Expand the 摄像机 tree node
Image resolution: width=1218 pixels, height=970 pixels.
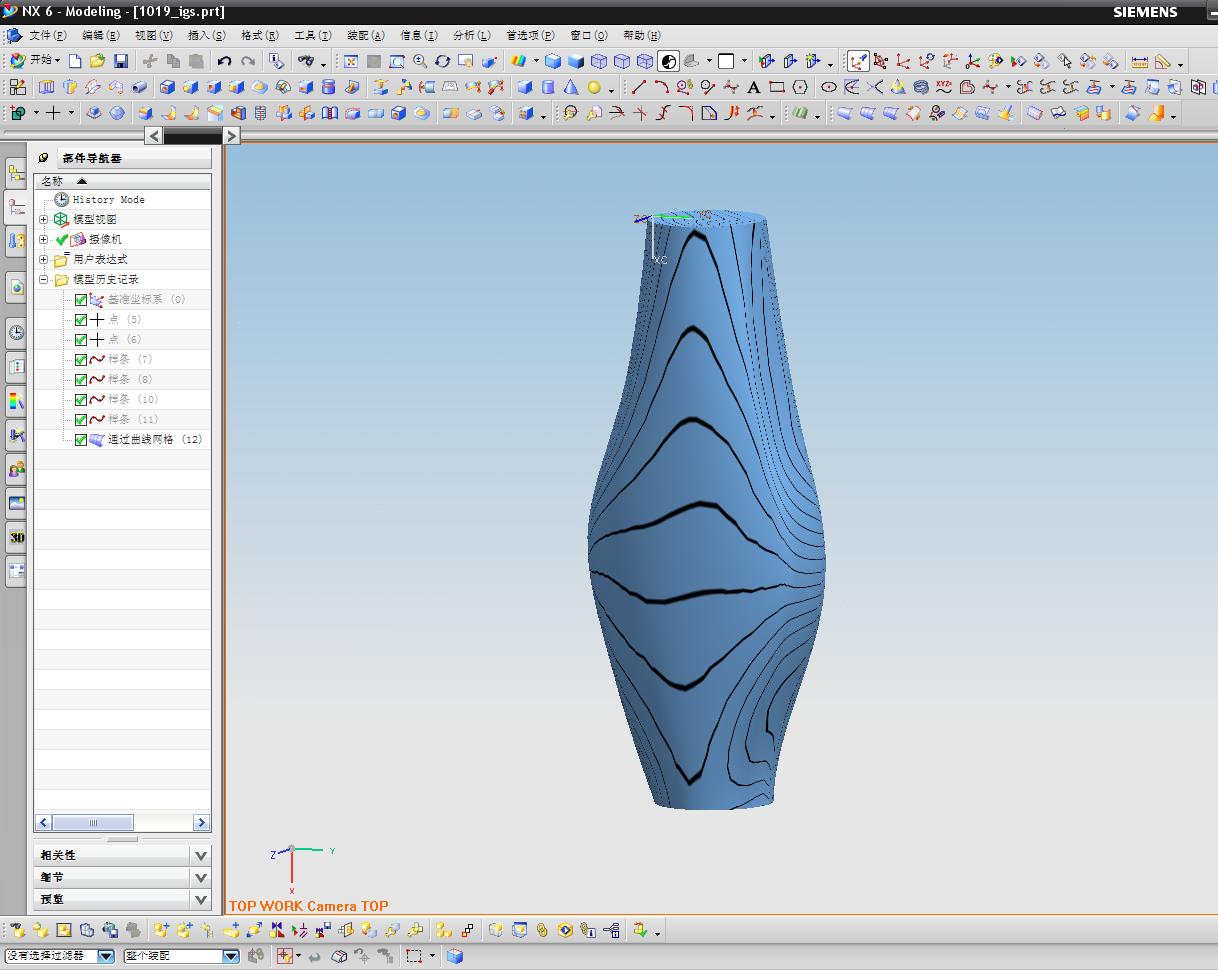pos(43,239)
